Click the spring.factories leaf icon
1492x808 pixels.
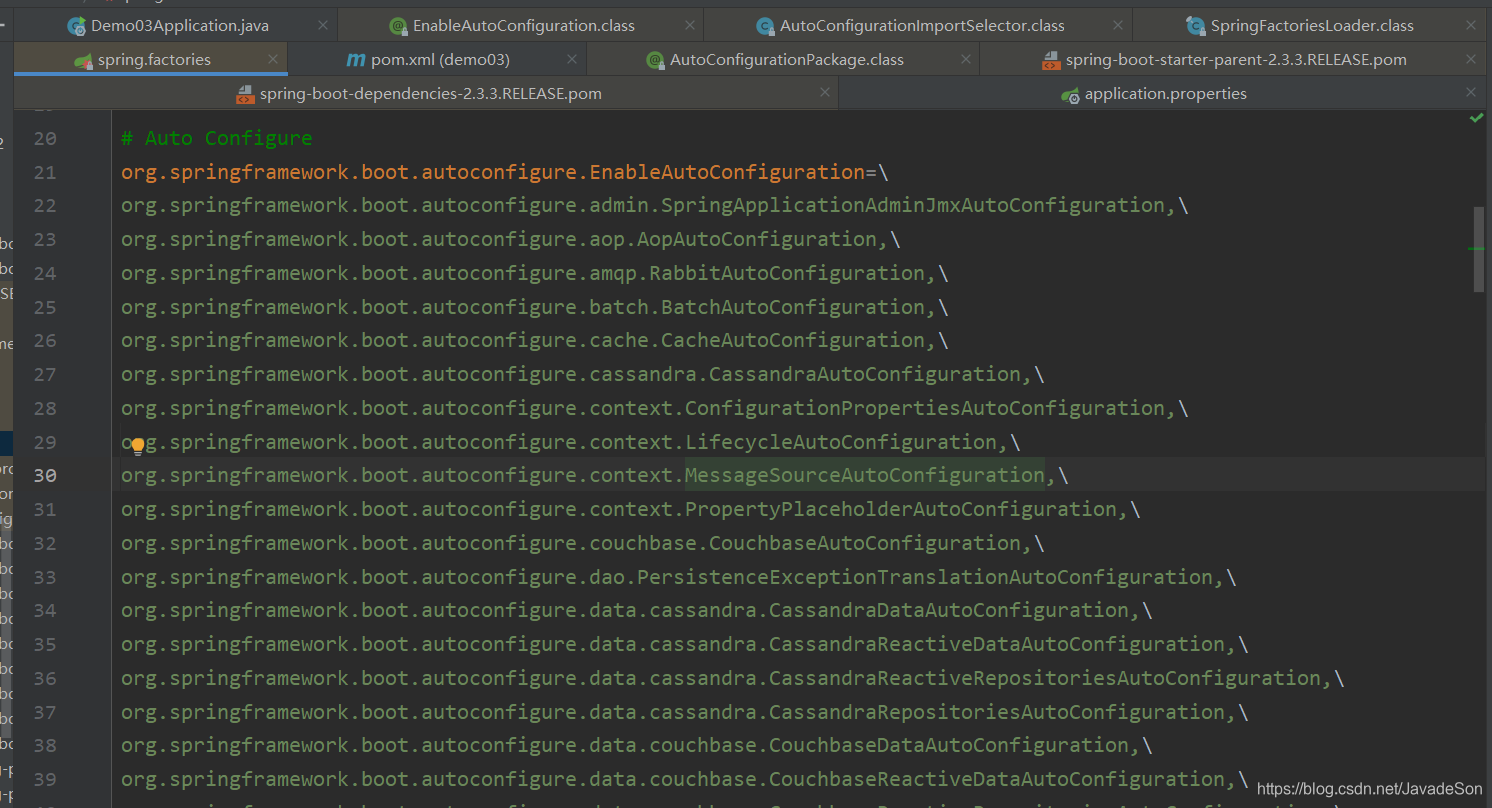[84, 60]
